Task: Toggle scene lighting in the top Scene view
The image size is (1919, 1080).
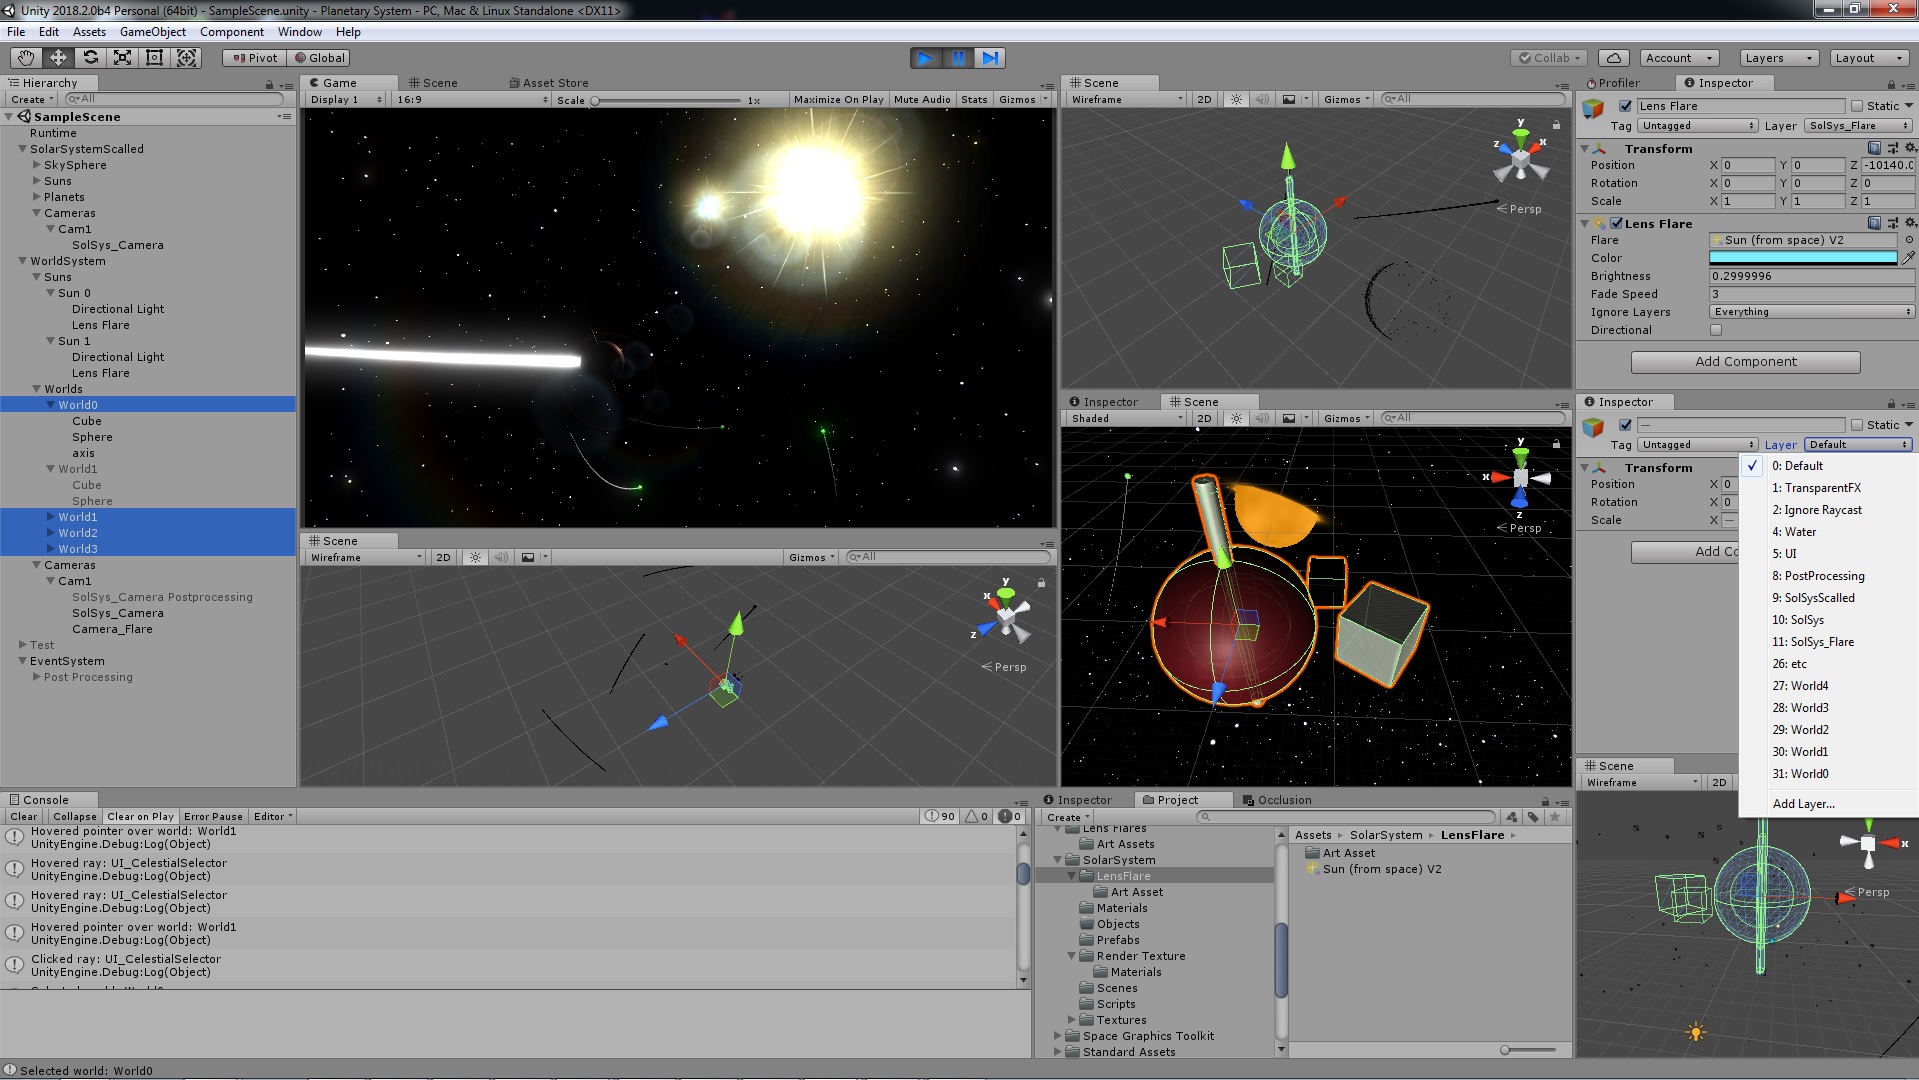Action: [x=1236, y=99]
